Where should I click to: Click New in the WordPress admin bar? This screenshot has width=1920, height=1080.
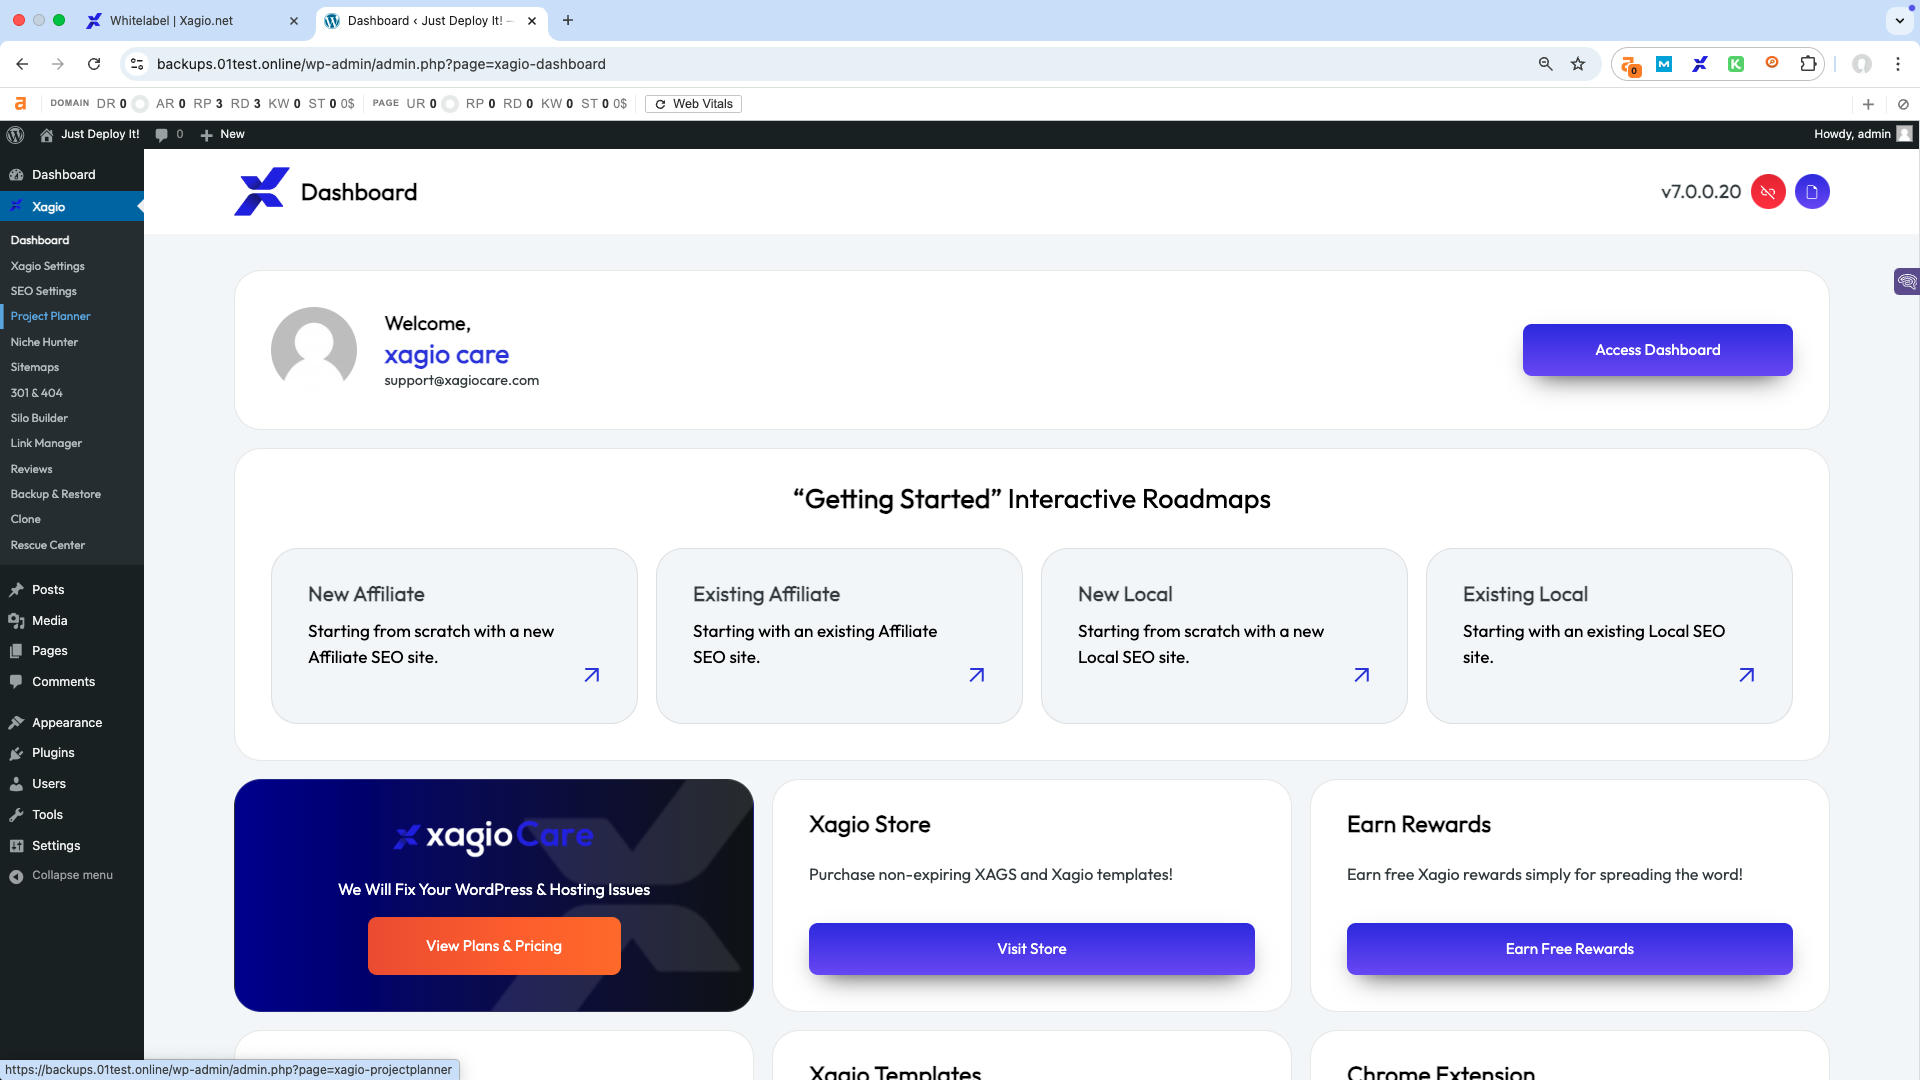pos(222,134)
